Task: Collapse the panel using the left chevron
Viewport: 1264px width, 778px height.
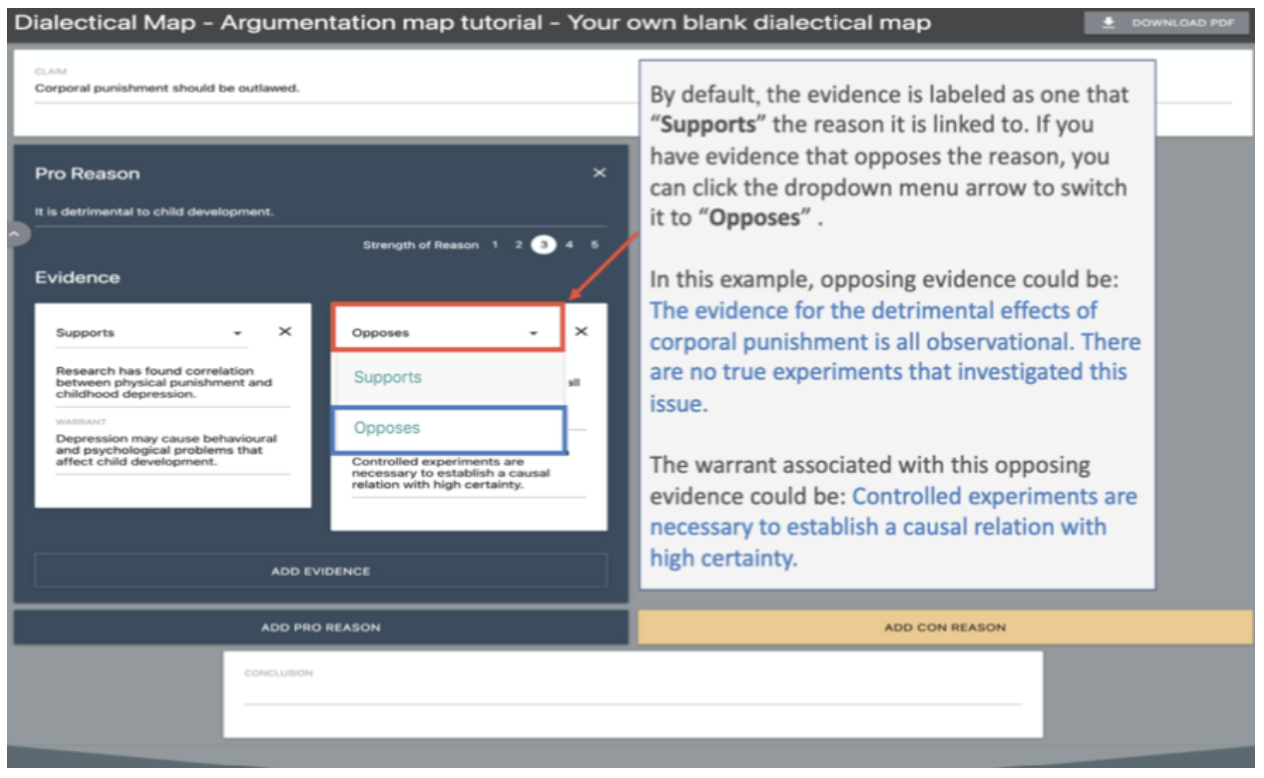Action: 16,234
